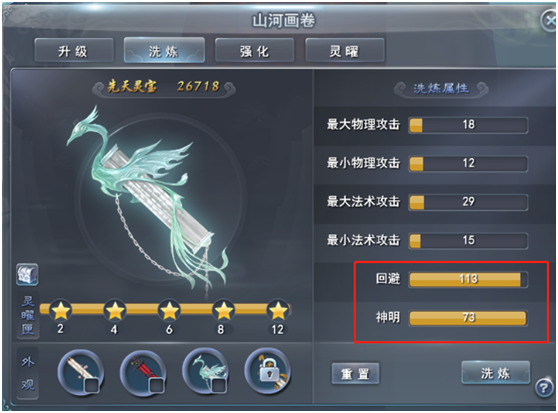Select the red scroll appearance icon
This screenshot has width=558, height=413.
point(143,372)
